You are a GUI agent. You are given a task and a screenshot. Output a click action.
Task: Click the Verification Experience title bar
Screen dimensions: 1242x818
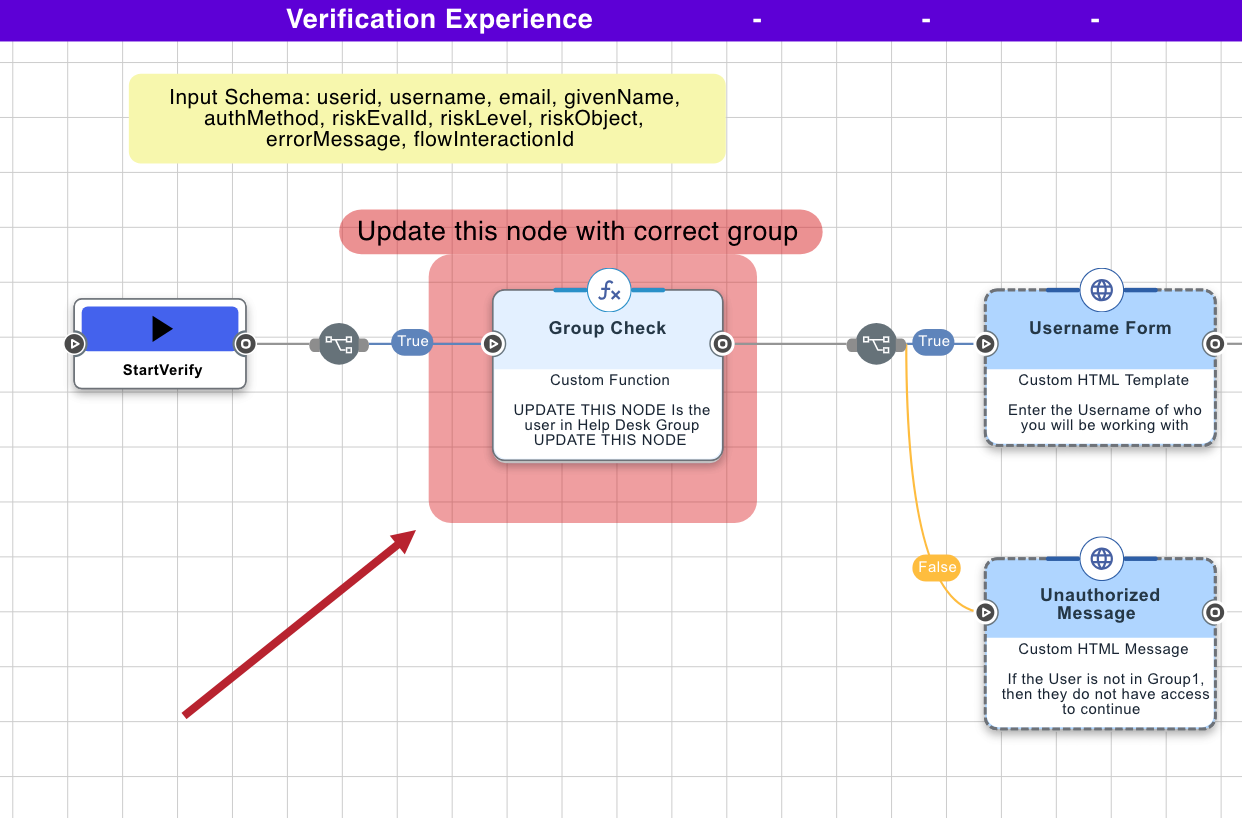[x=439, y=19]
